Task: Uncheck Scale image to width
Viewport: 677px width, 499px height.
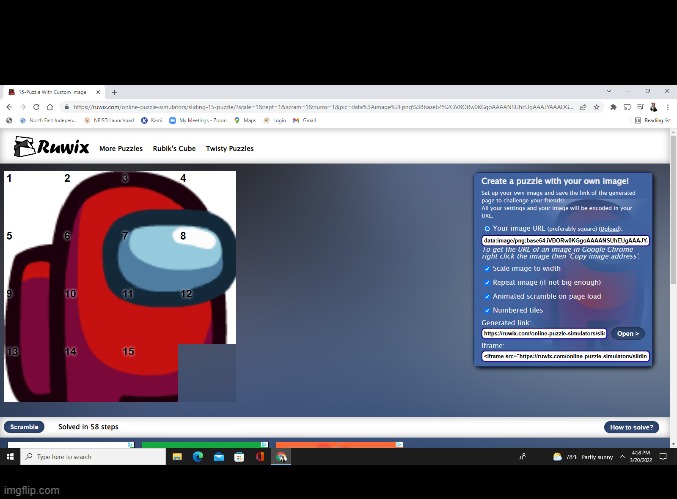Action: tap(487, 268)
